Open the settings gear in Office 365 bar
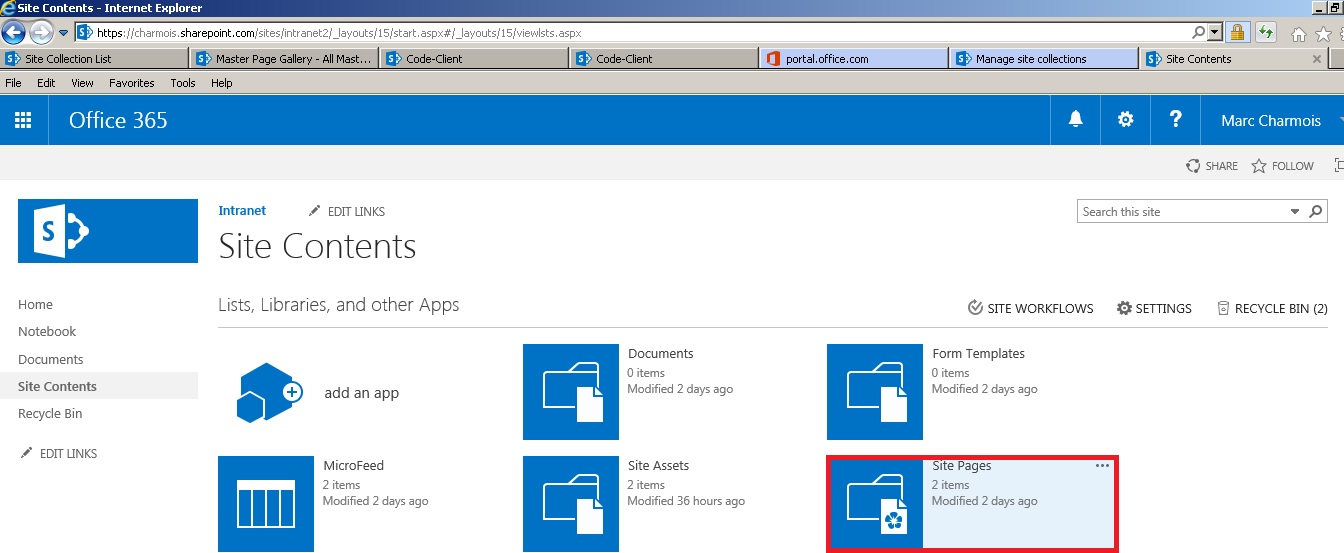 tap(1126, 120)
